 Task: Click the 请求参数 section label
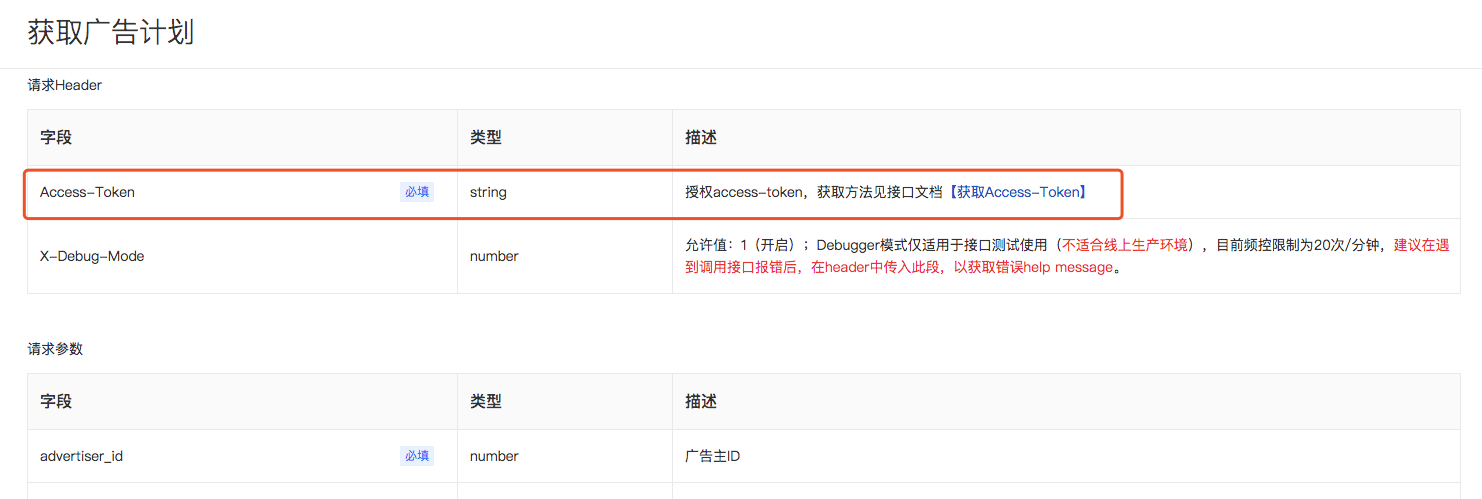click(x=55, y=349)
